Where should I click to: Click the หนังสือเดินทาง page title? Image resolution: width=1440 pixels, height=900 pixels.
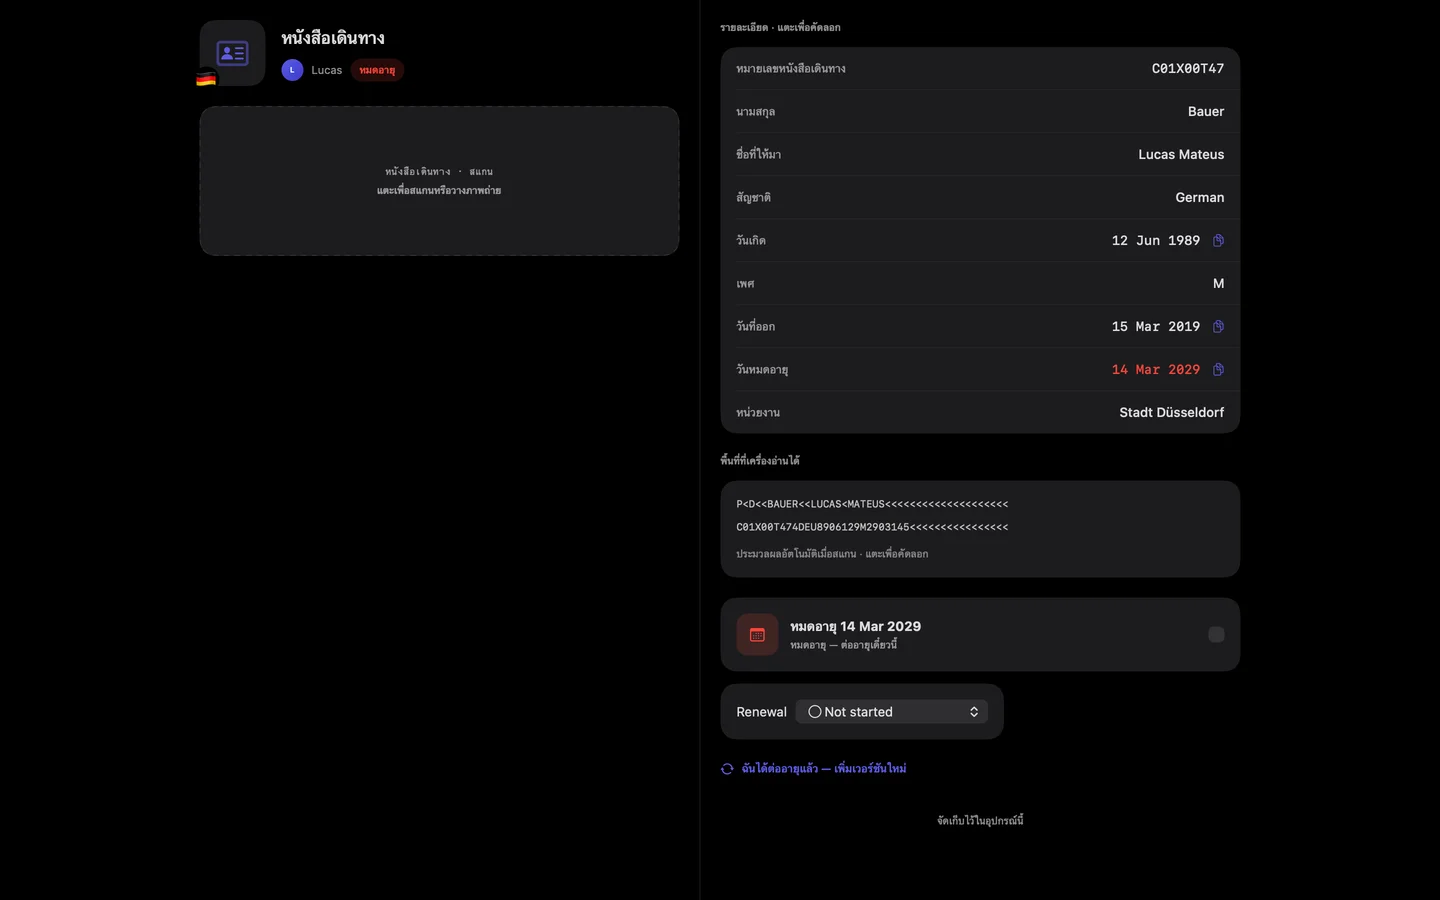(x=333, y=38)
